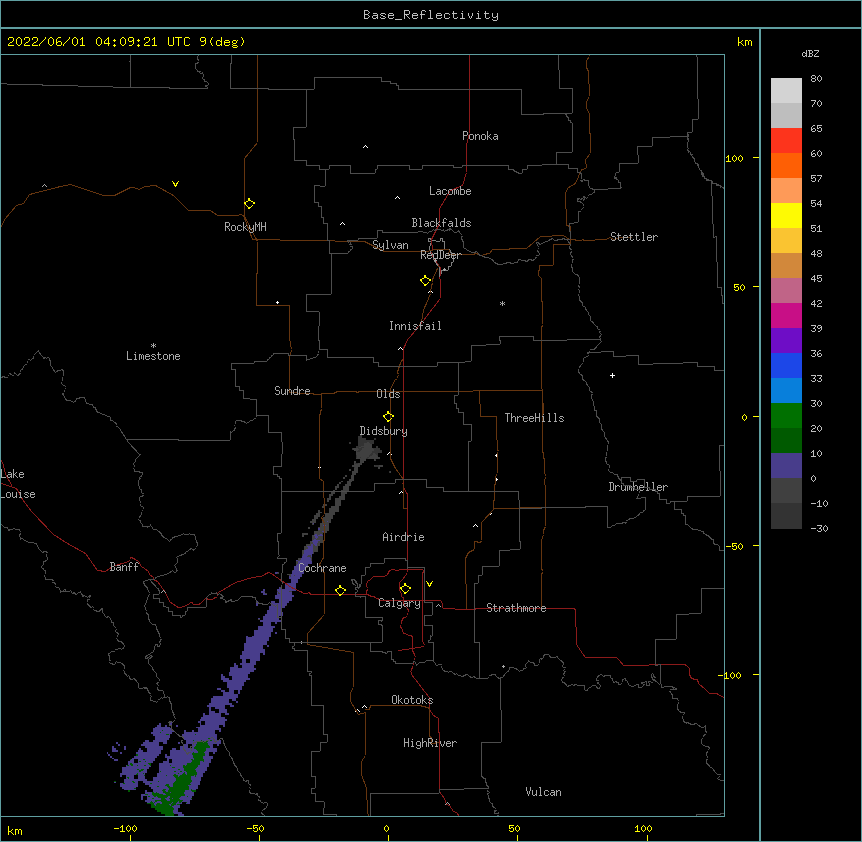The width and height of the screenshot is (862, 842).
Task: Click the 80 dBZ white color swatch
Action: [x=786, y=91]
